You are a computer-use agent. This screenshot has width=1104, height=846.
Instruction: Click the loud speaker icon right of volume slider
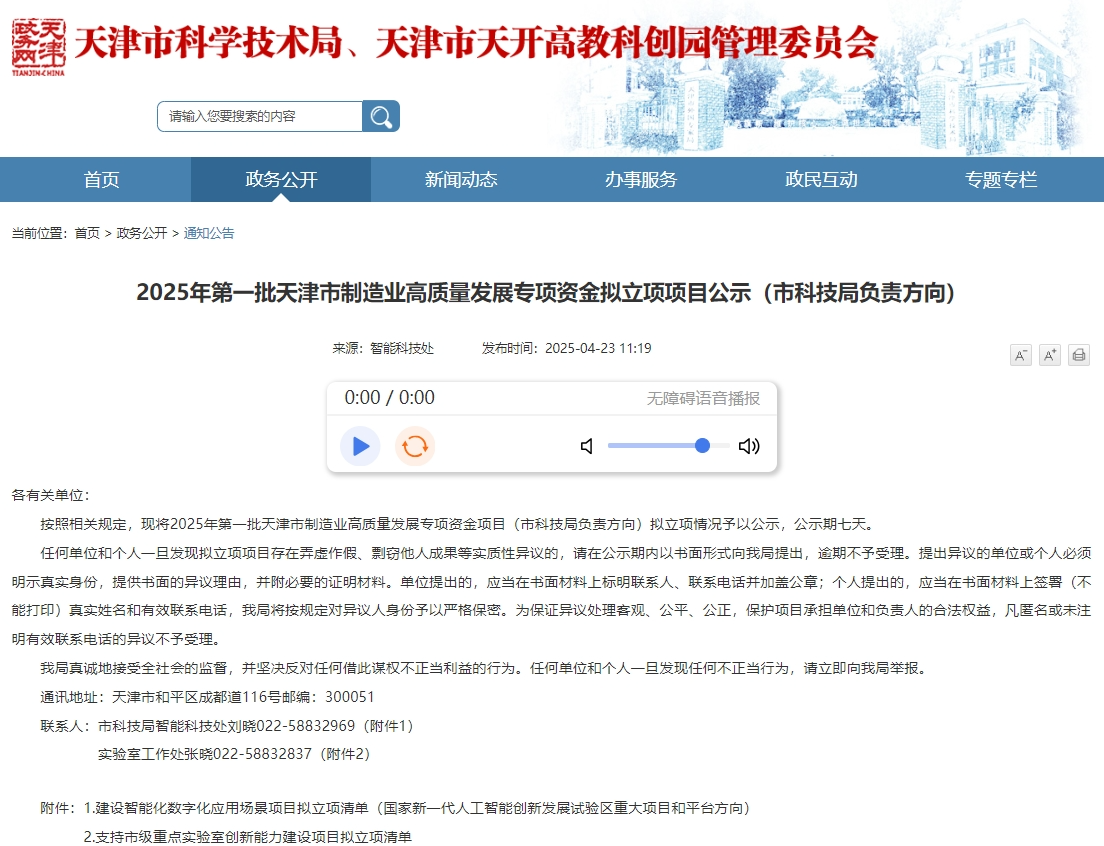(749, 446)
